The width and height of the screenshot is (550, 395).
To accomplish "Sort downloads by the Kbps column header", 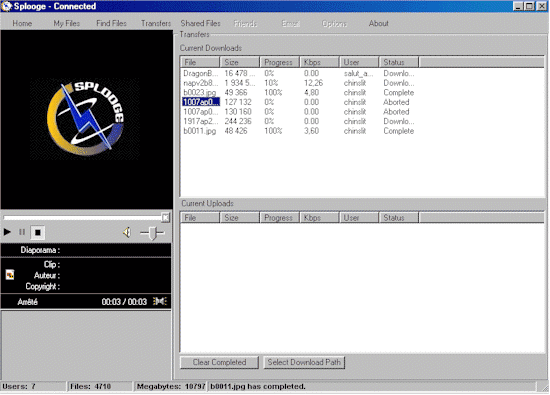I will pos(319,62).
